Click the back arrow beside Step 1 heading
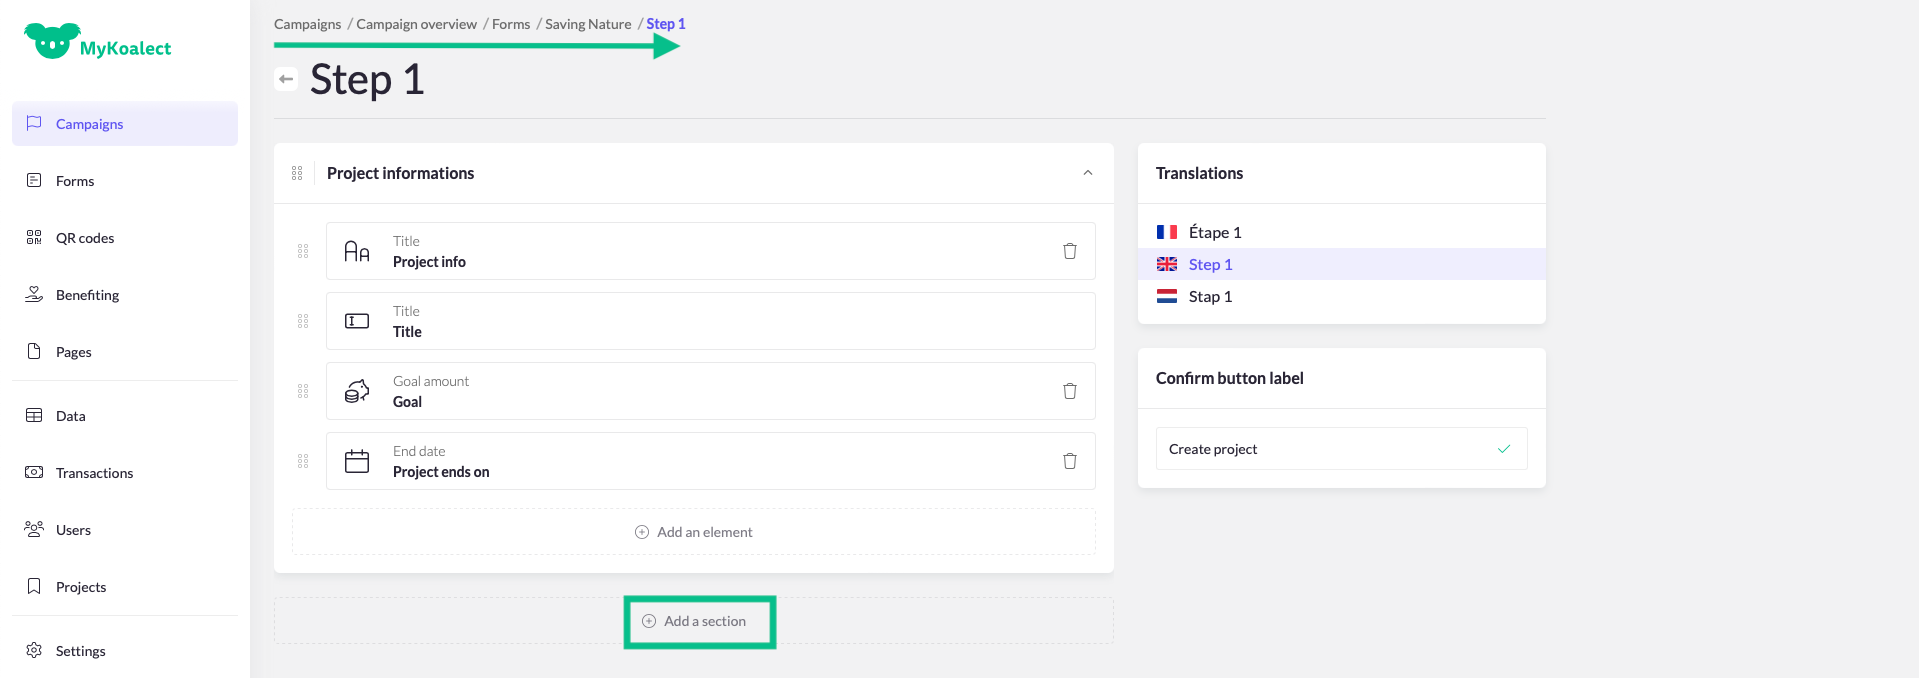Viewport: 1919px width, 678px height. [286, 79]
